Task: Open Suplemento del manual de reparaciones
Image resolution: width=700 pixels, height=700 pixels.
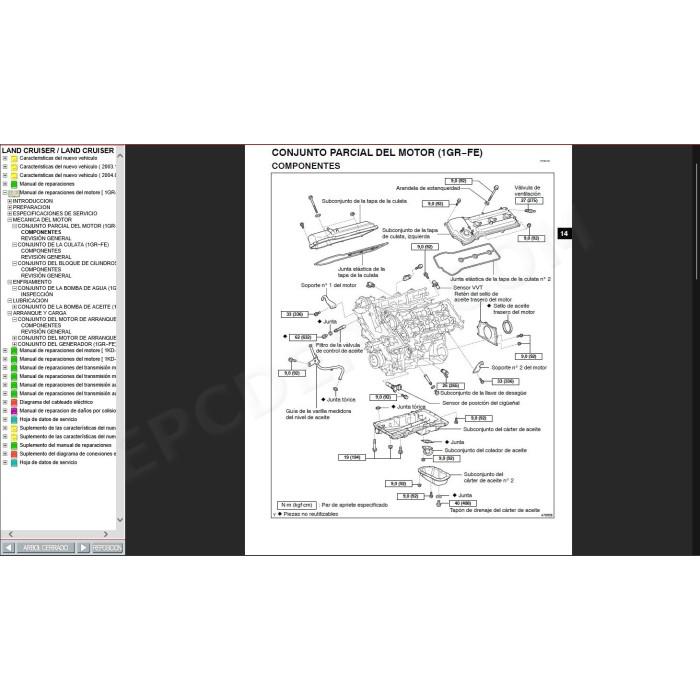Action: [65, 446]
